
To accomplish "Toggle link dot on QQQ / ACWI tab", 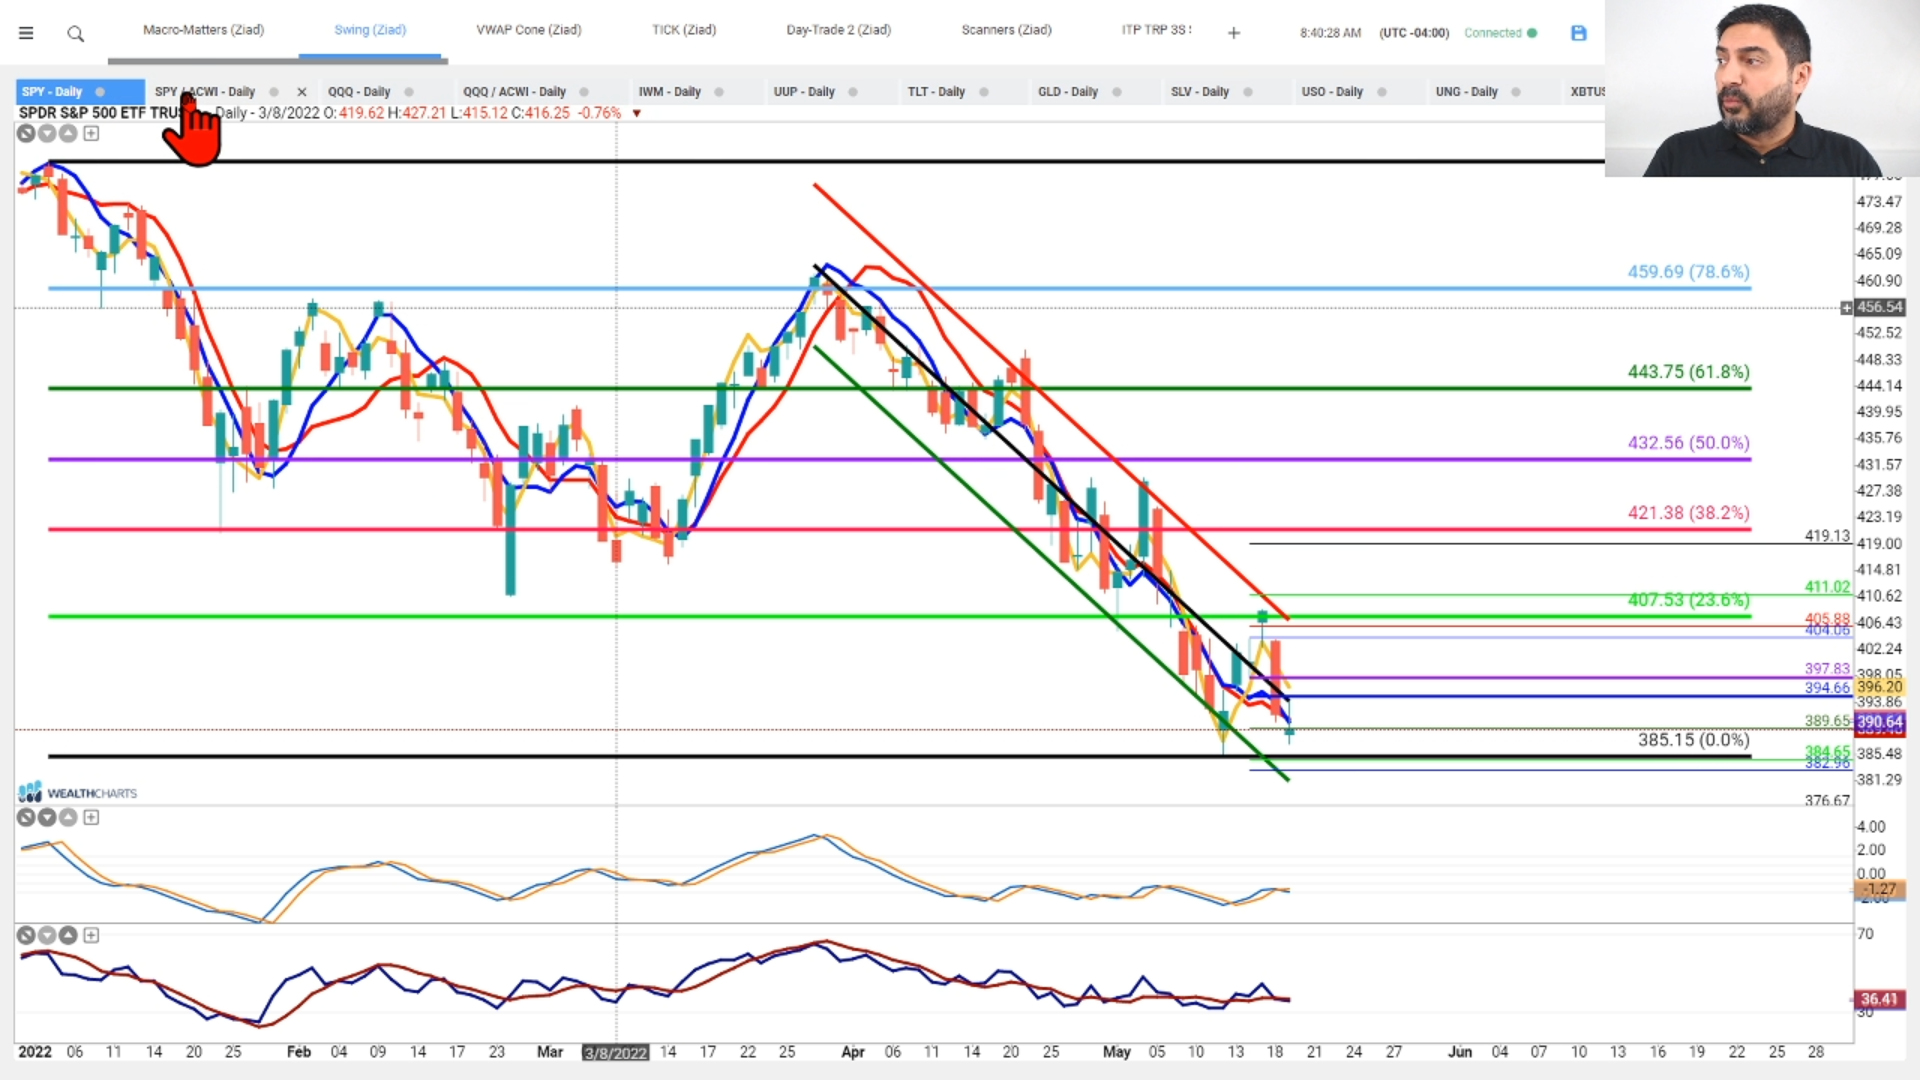I will tap(584, 92).
